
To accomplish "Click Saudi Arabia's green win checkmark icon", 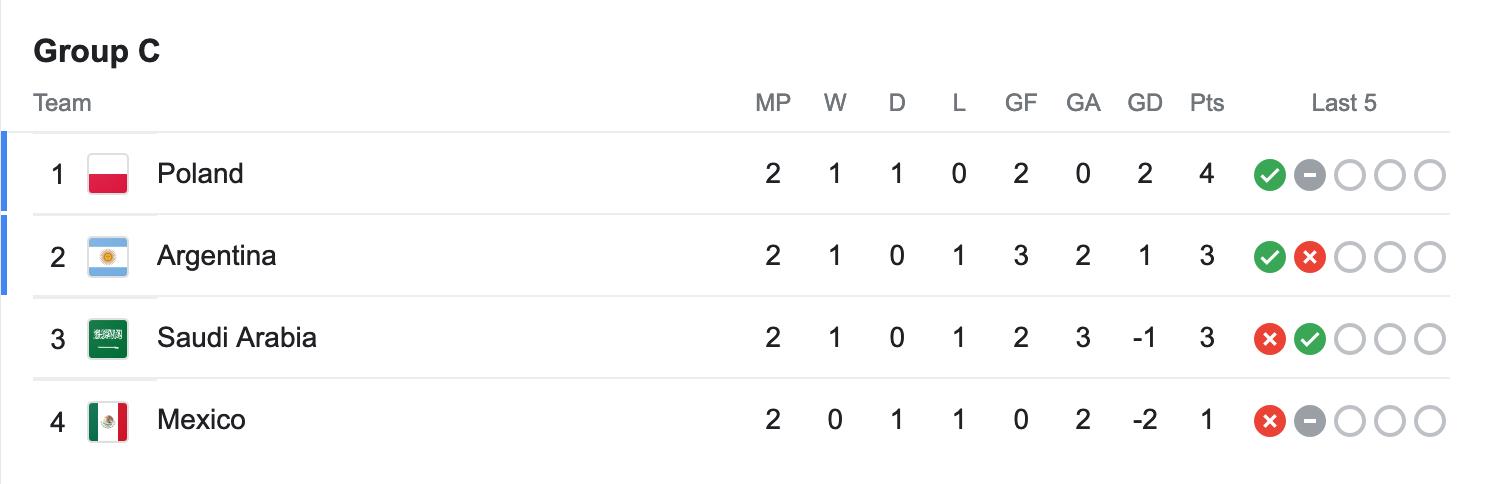I will pyautogui.click(x=1310, y=339).
